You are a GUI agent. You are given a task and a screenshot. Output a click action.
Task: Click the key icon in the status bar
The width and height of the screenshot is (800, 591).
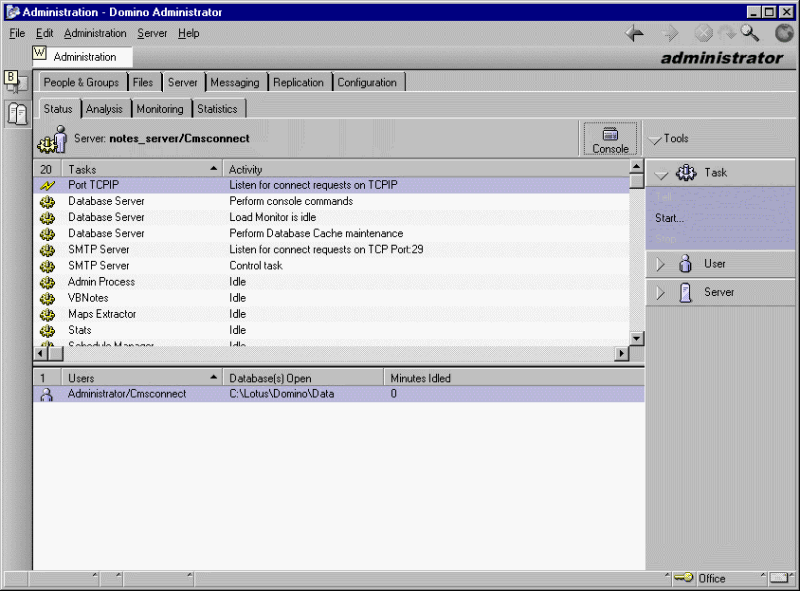(684, 578)
